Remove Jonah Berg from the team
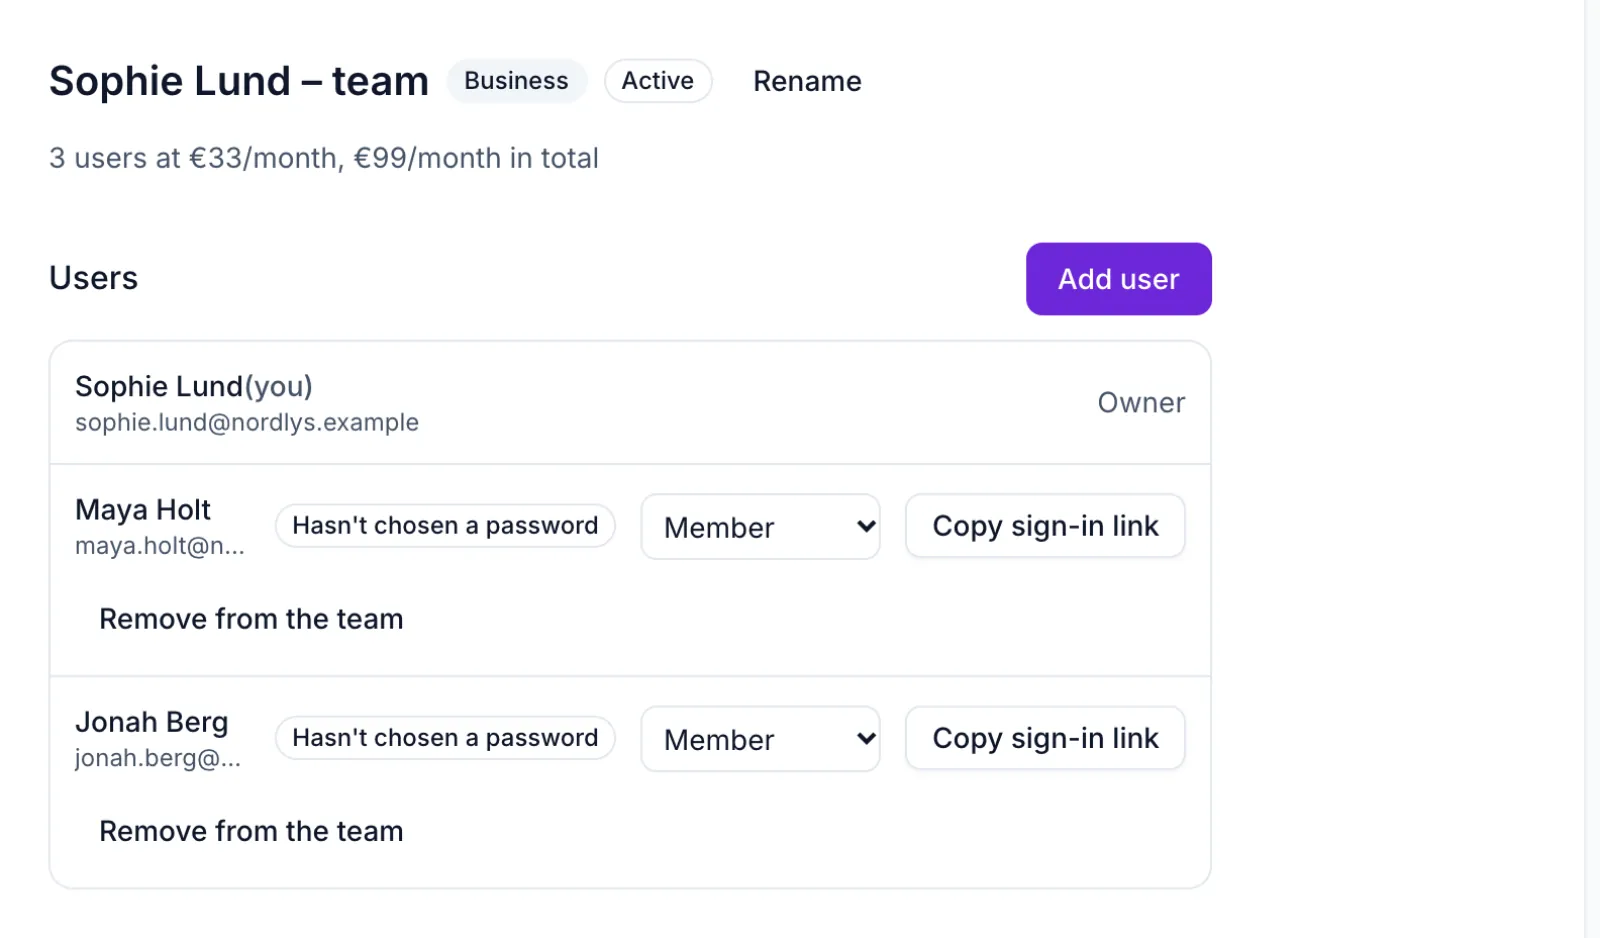Image resolution: width=1600 pixels, height=938 pixels. tap(251, 831)
